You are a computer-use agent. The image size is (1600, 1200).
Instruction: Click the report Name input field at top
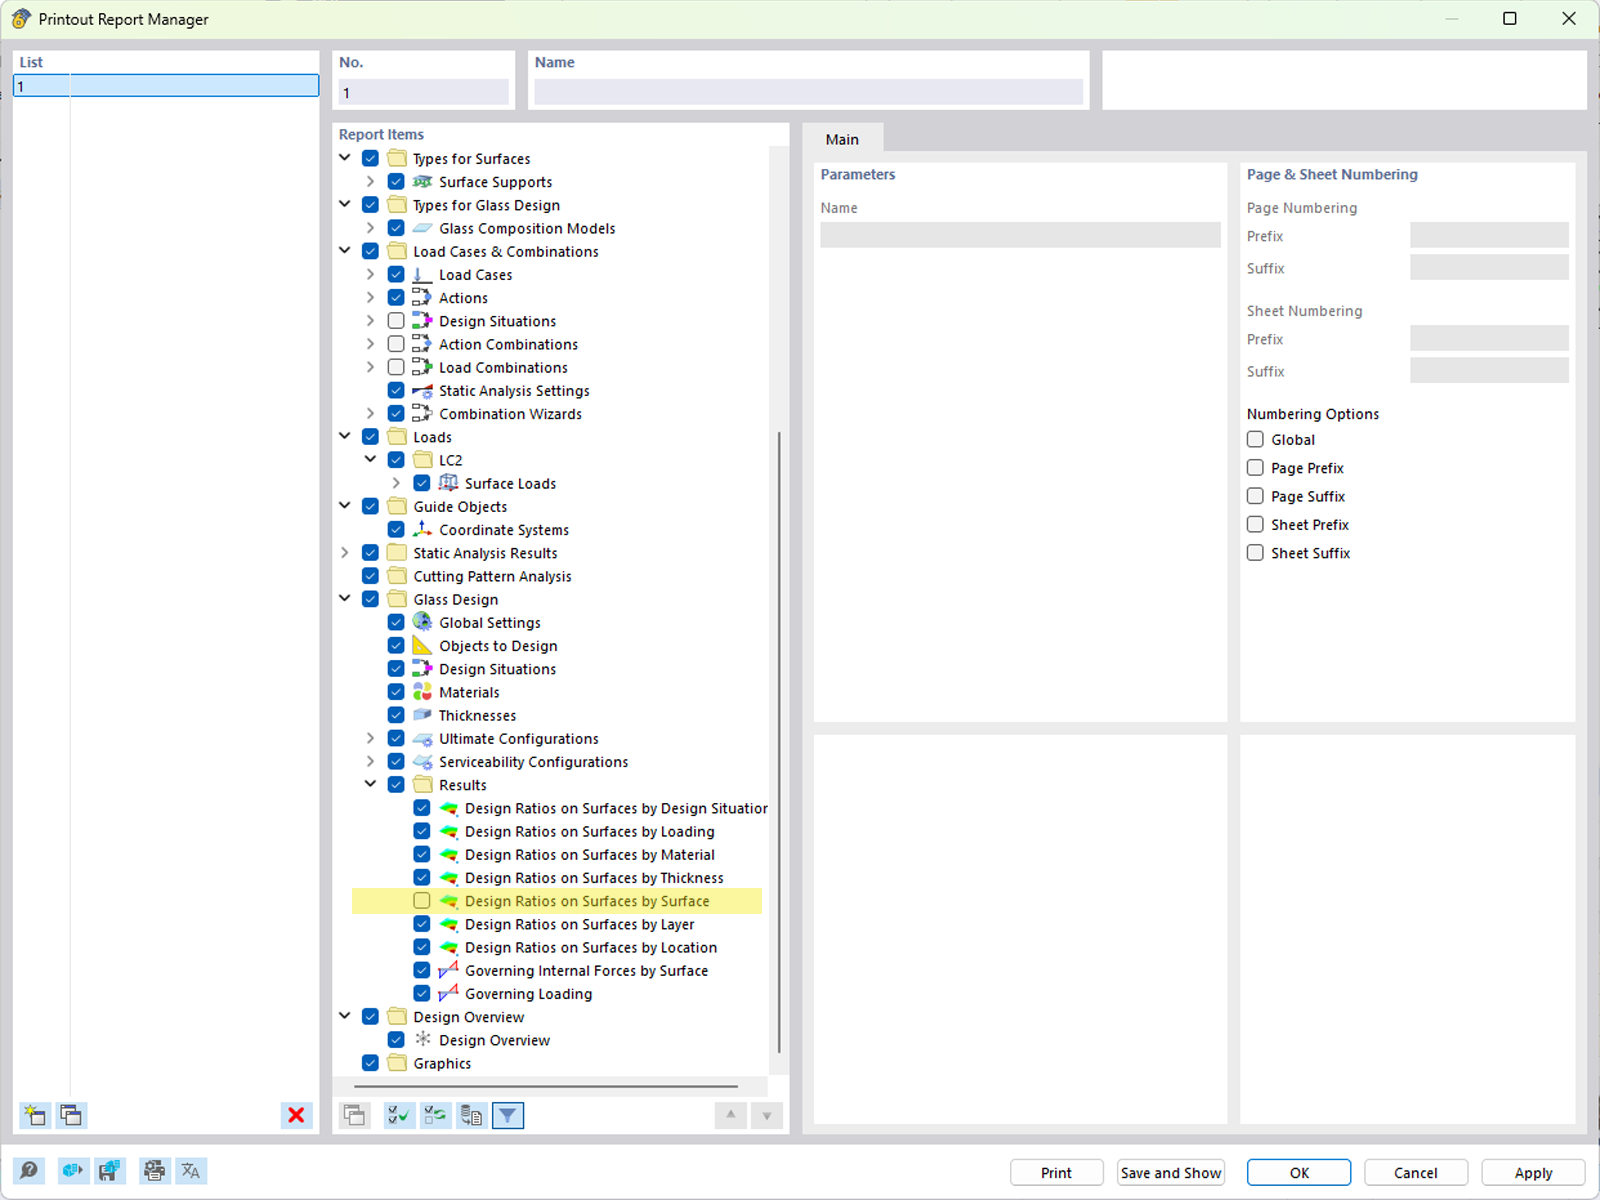(808, 92)
